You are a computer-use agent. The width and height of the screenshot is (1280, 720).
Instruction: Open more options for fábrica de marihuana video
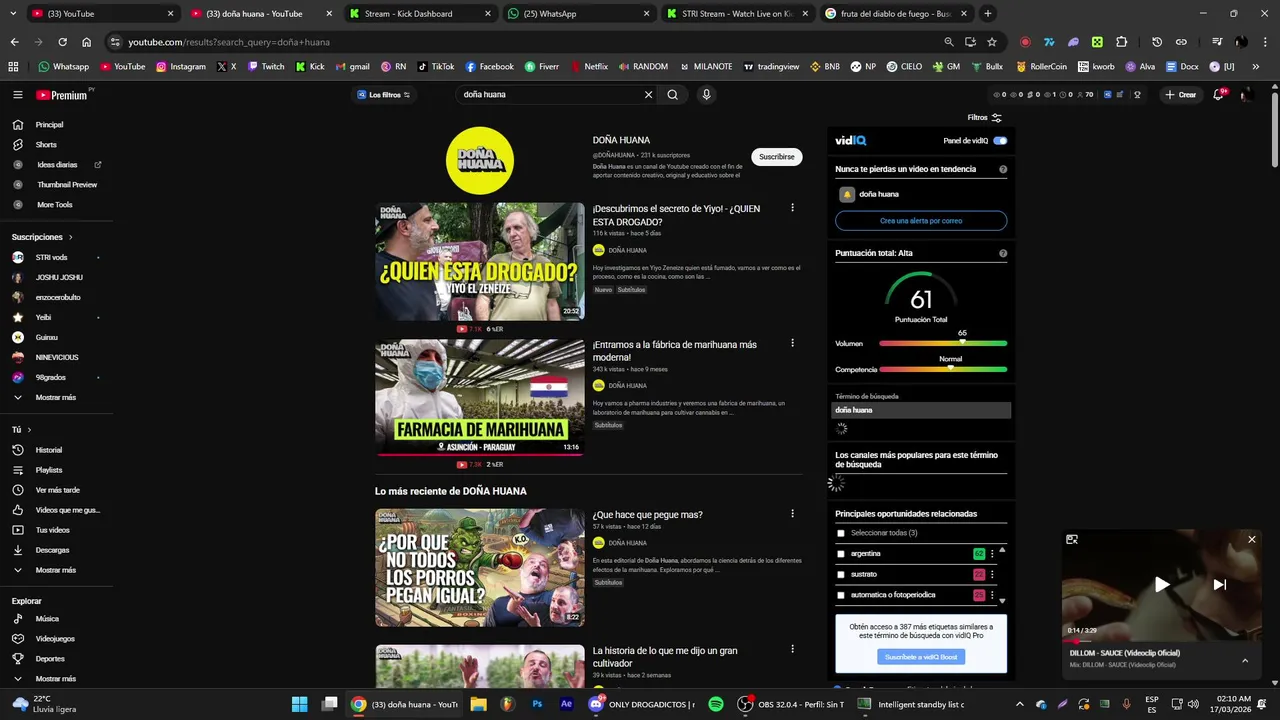click(x=792, y=343)
